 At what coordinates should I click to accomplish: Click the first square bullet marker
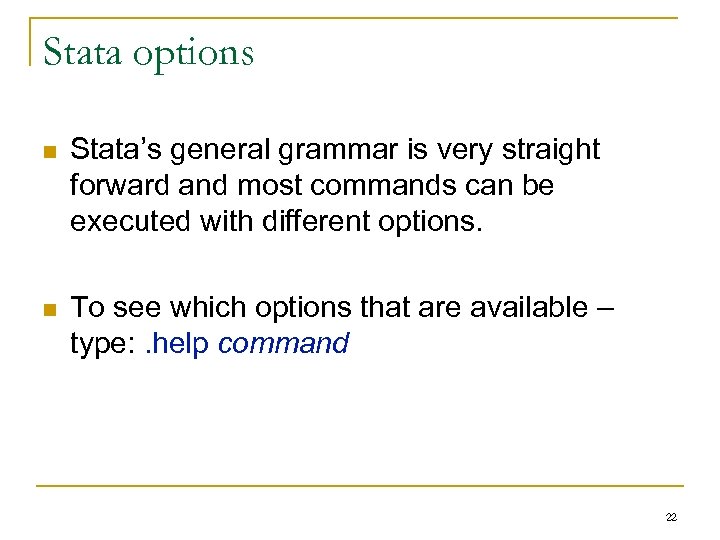tap(49, 152)
